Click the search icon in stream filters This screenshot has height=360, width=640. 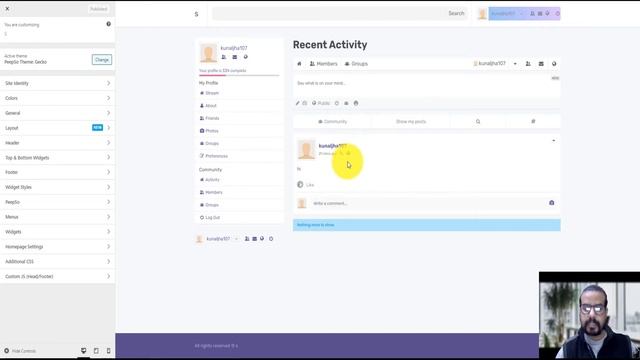[x=478, y=122]
